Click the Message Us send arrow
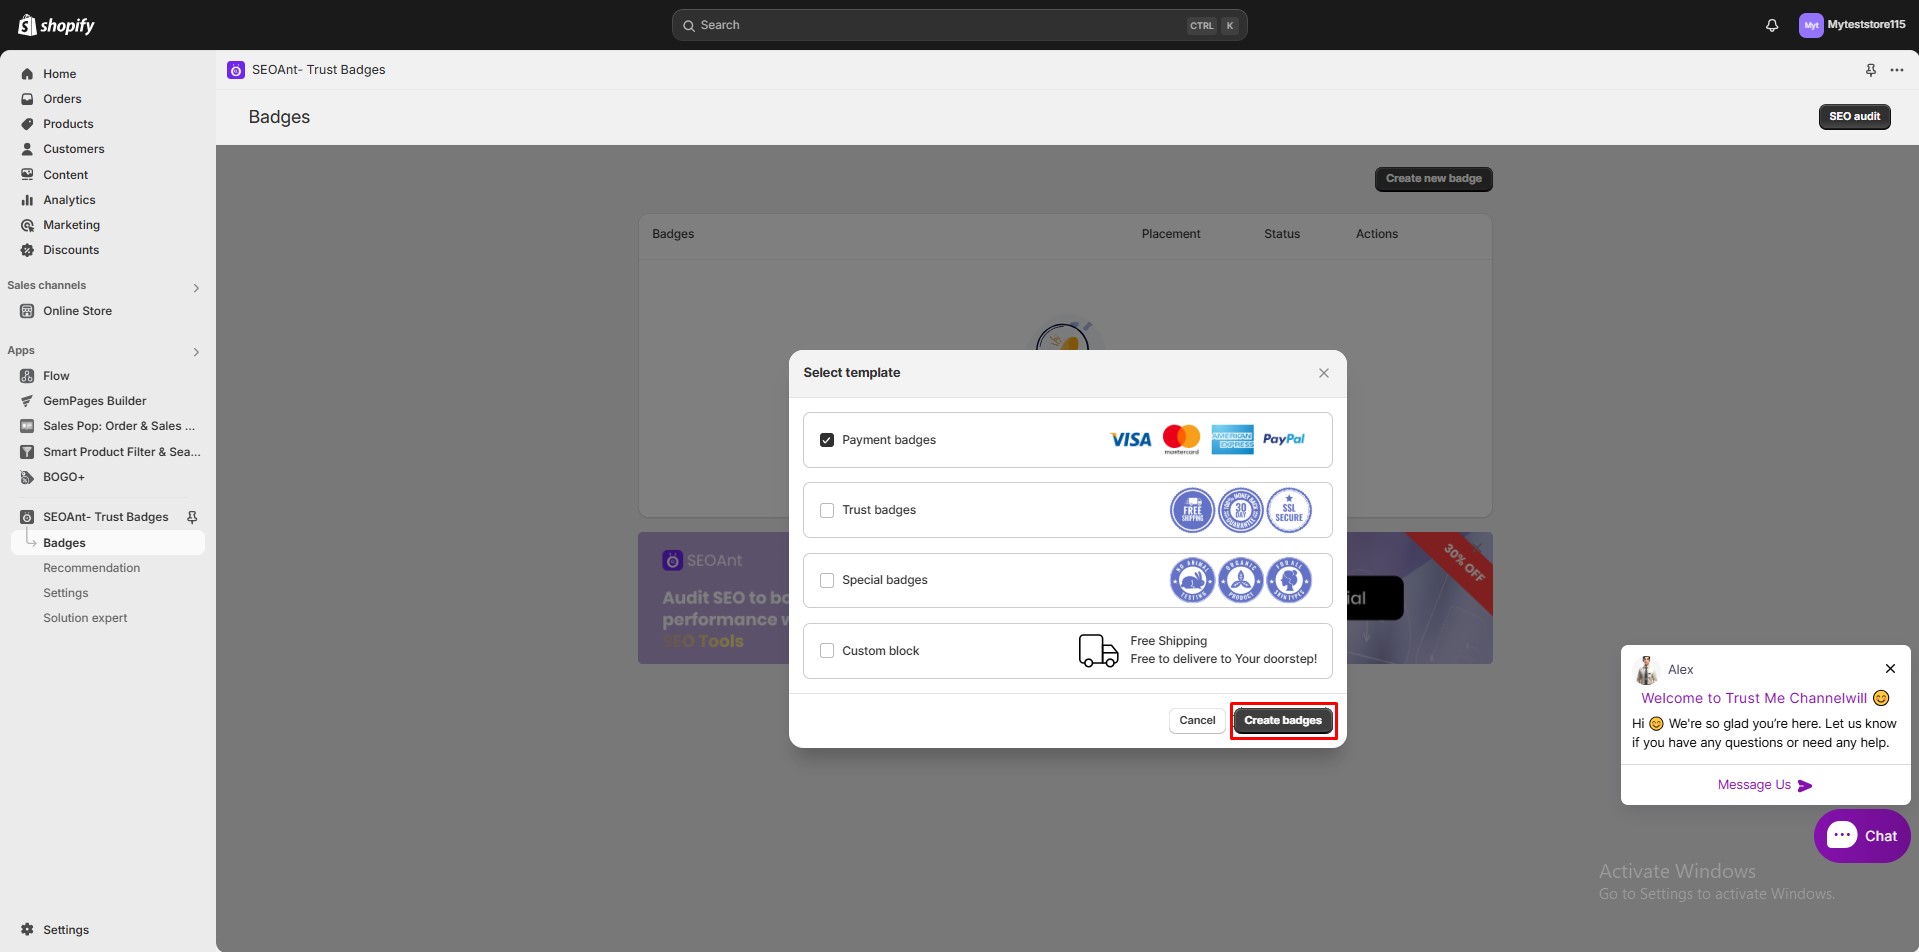This screenshot has height=952, width=1919. coord(1805,785)
